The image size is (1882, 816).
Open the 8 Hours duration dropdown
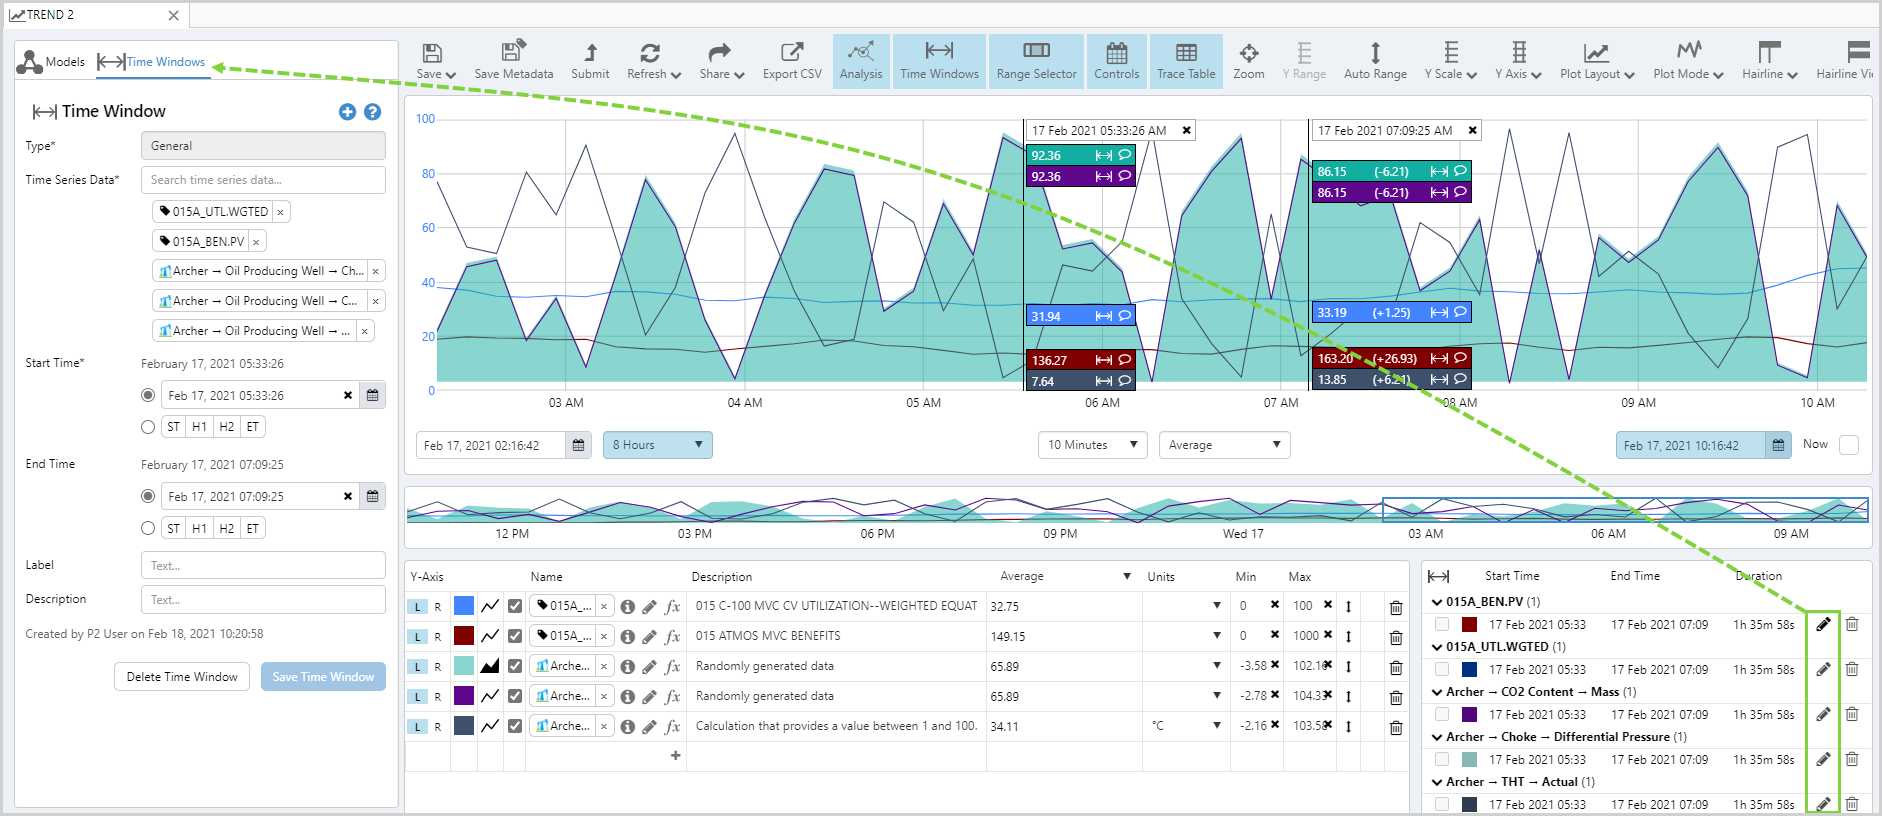pos(657,445)
